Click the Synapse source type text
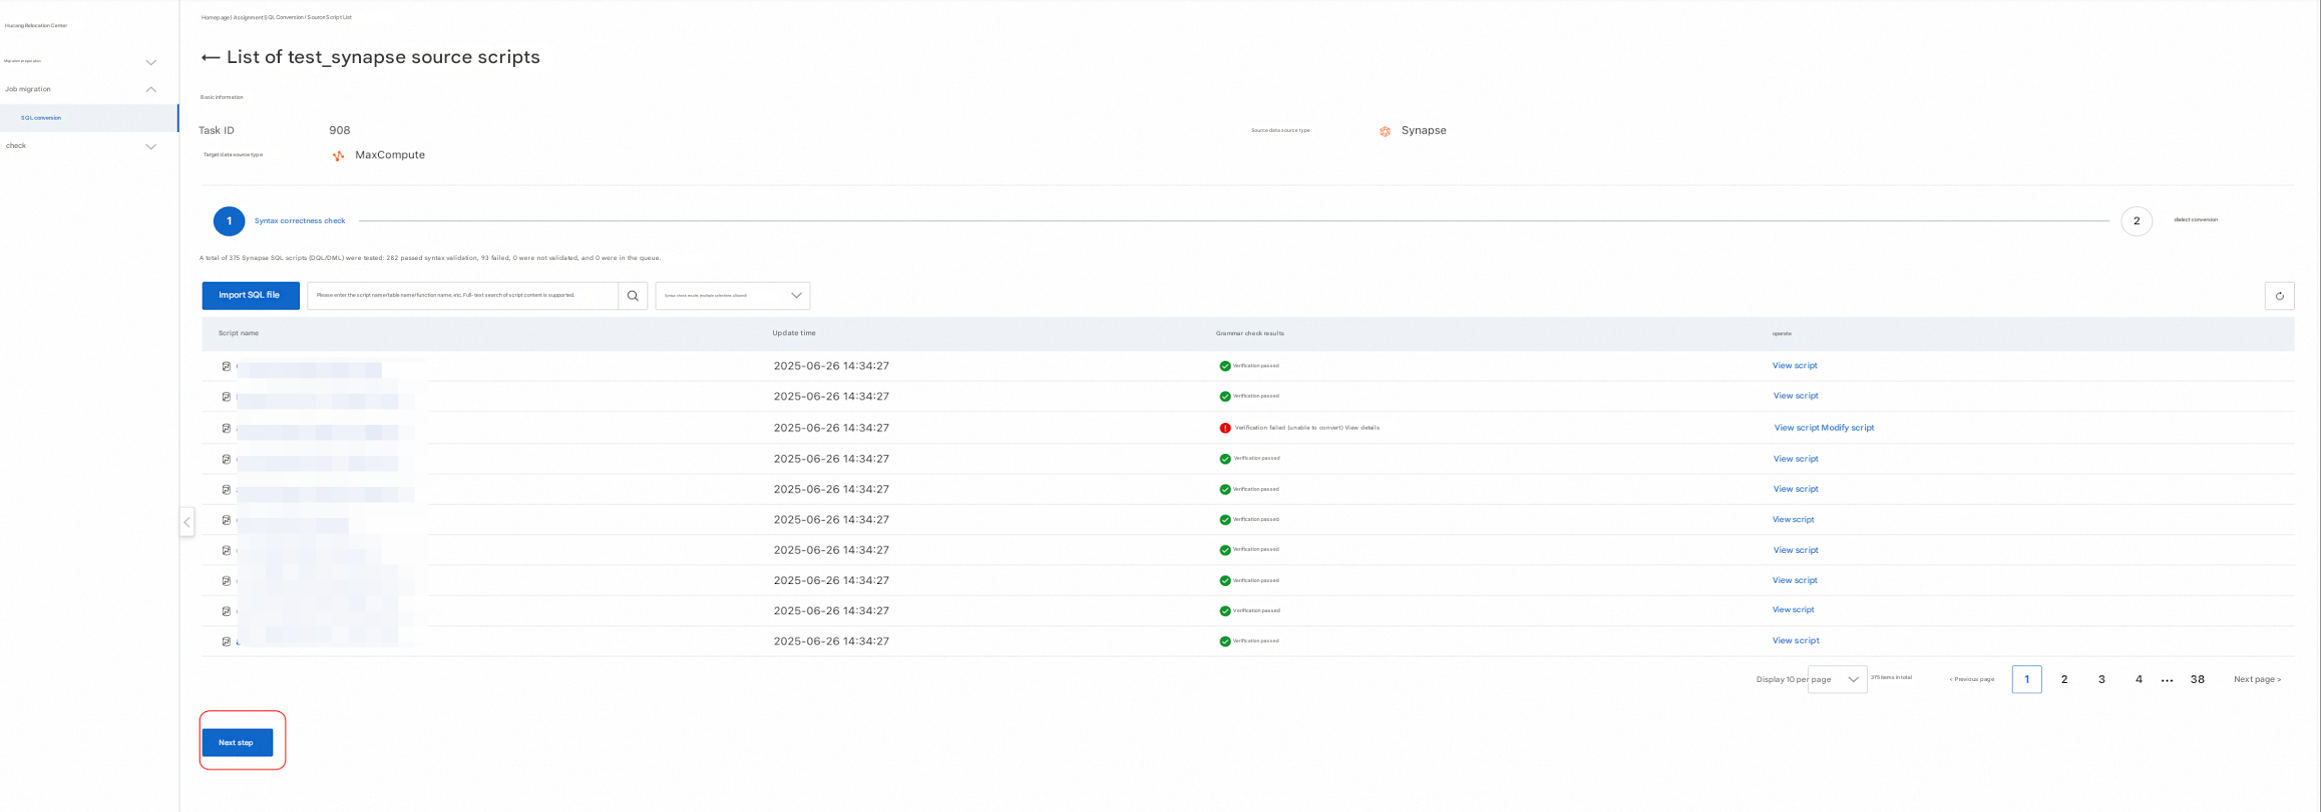The width and height of the screenshot is (2322, 812). (1424, 131)
